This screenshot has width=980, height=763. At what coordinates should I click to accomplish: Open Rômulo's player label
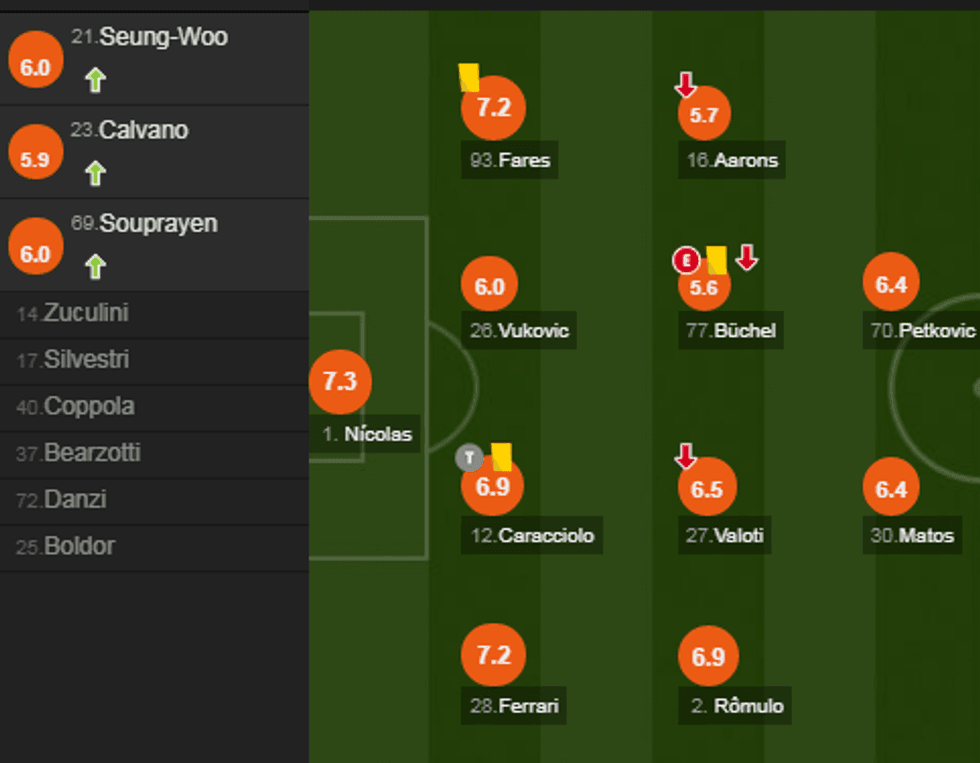pyautogui.click(x=737, y=706)
